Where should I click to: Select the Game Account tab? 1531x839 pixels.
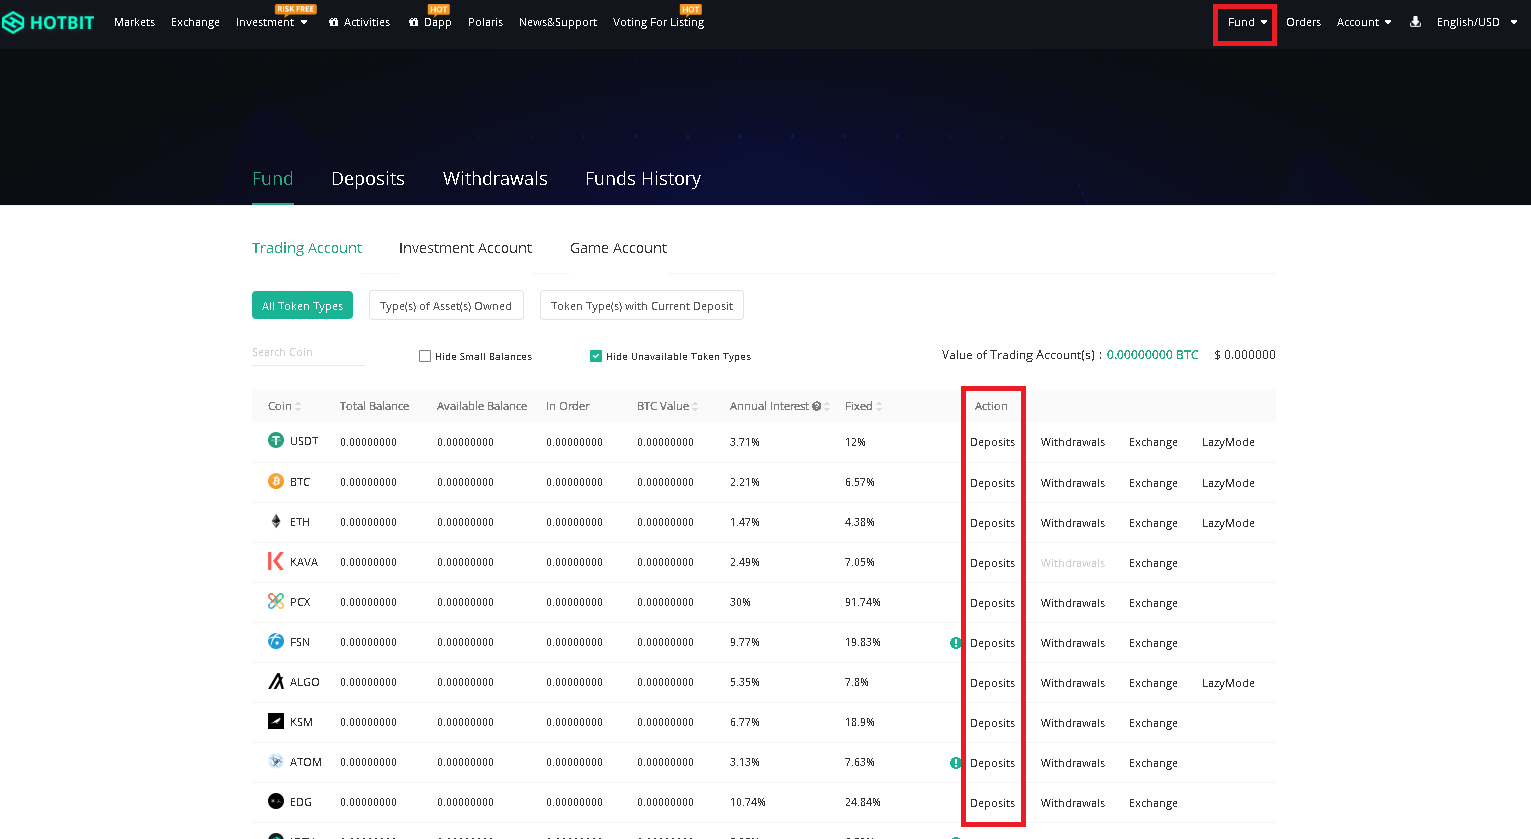tap(618, 248)
